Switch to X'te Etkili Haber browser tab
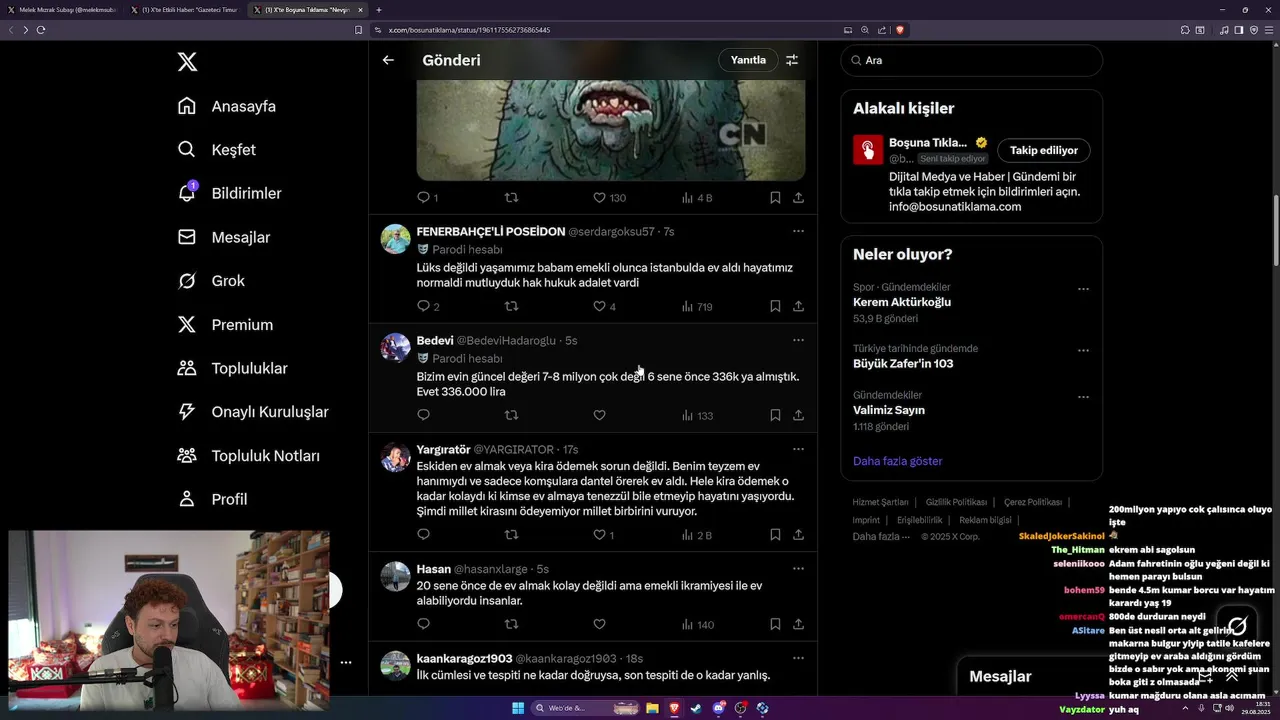 click(x=185, y=10)
